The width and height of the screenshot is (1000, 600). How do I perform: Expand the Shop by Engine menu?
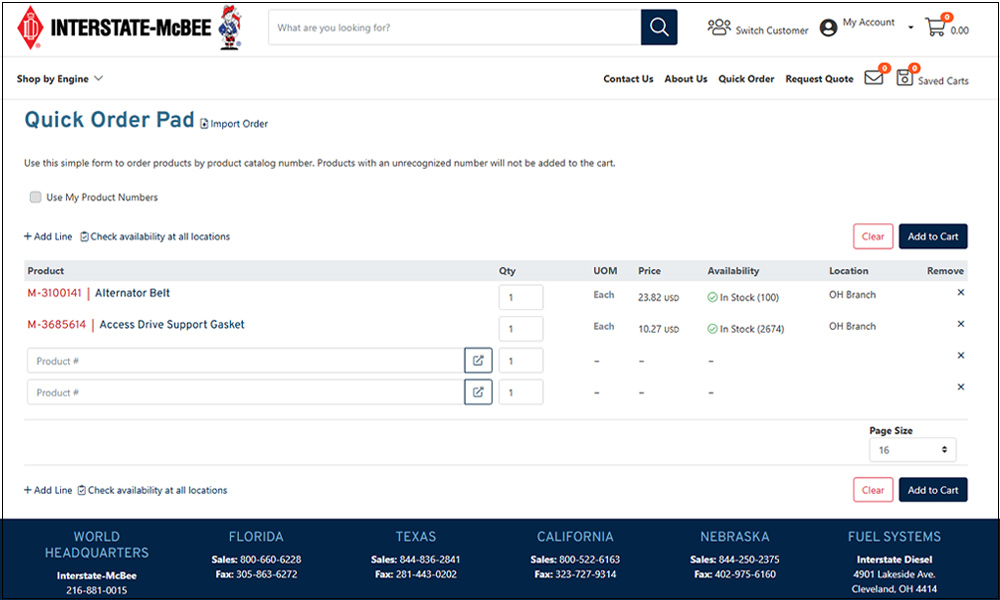[x=59, y=79]
